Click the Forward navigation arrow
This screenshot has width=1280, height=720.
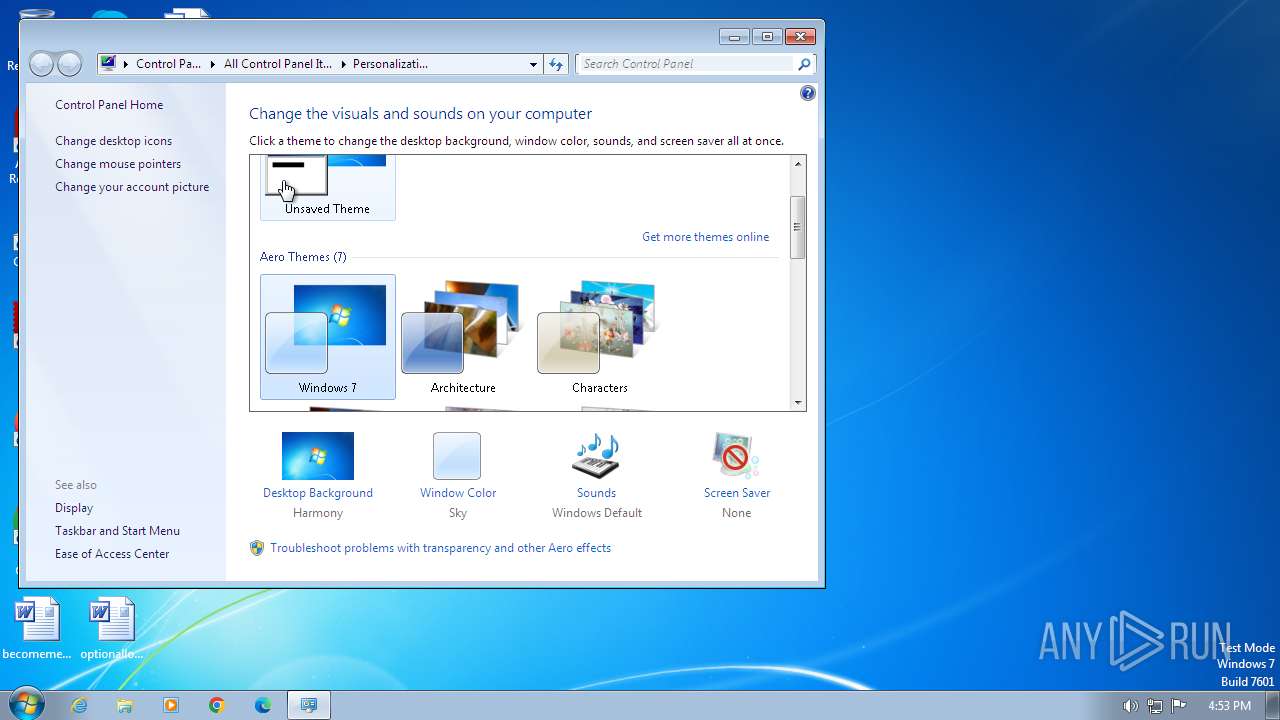(69, 64)
